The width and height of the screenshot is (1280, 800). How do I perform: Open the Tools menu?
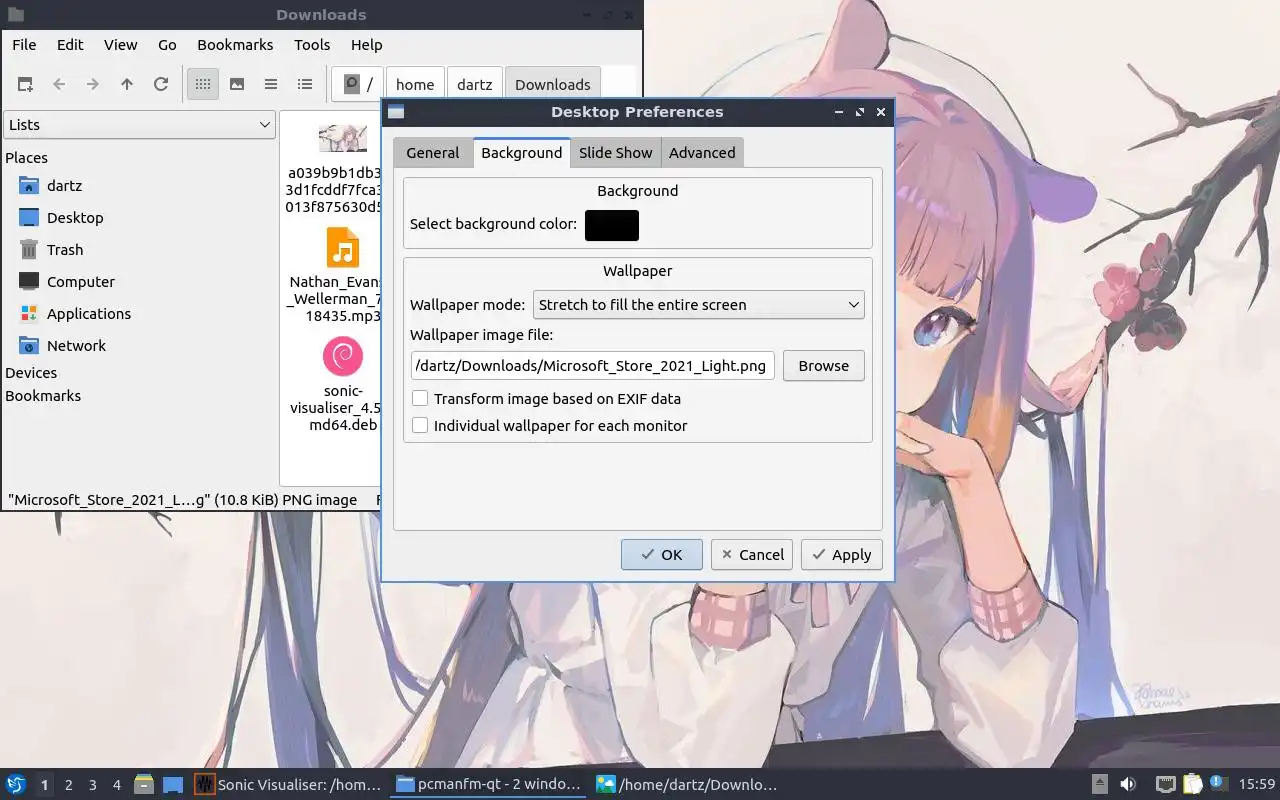point(312,45)
